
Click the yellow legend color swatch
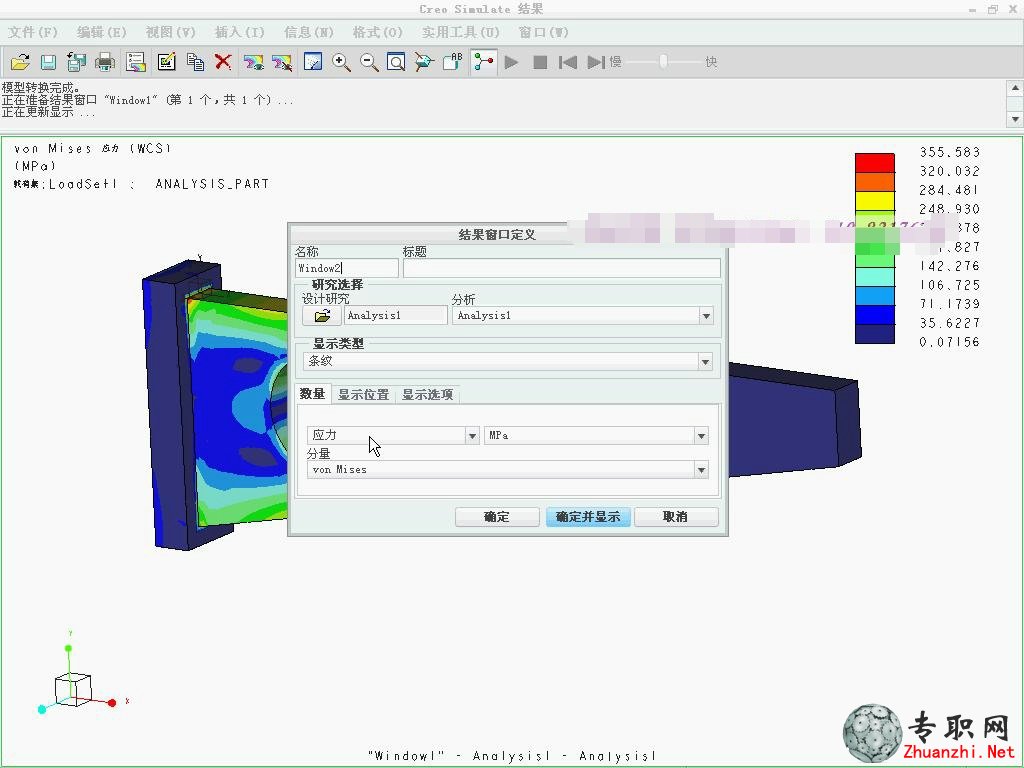874,201
